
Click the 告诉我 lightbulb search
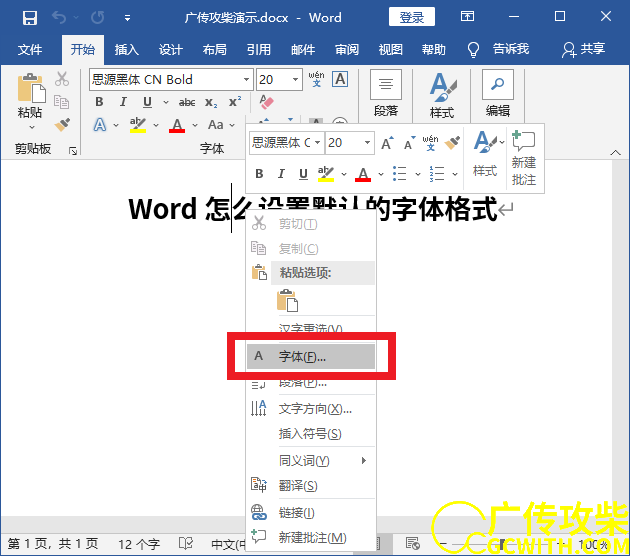(498, 49)
